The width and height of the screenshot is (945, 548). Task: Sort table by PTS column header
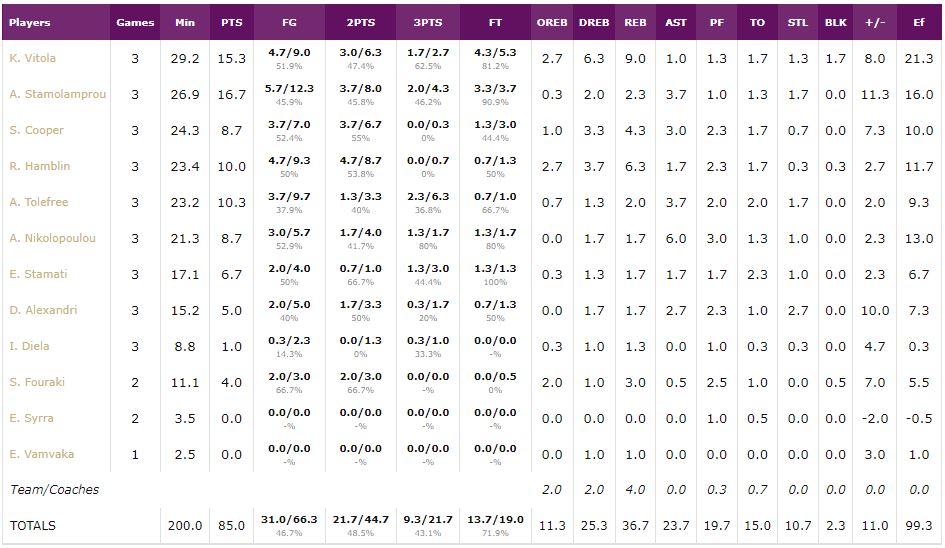coord(231,22)
